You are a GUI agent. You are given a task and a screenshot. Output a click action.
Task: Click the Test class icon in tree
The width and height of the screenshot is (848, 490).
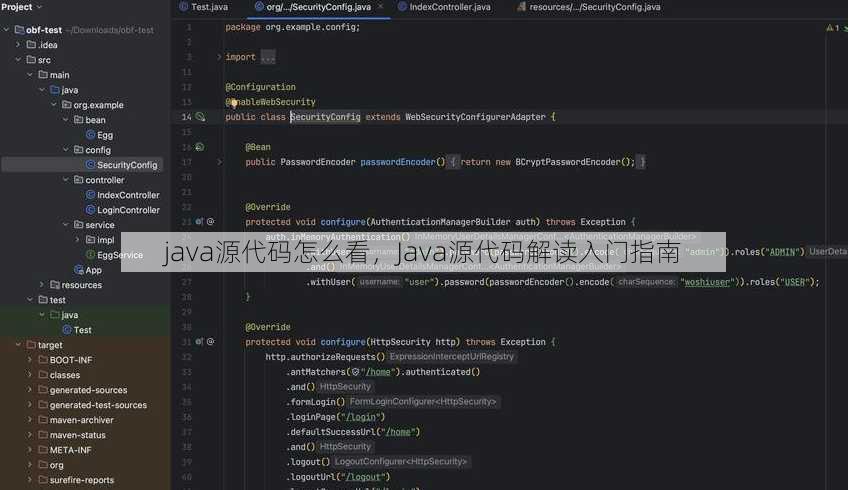67,329
